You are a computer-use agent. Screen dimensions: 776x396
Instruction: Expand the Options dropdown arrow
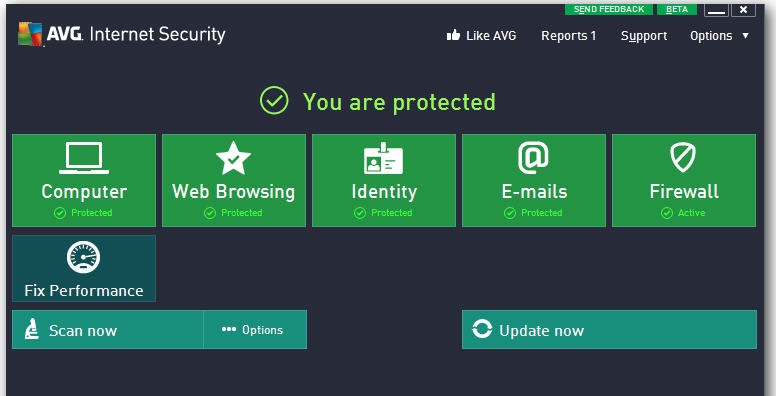click(745, 36)
